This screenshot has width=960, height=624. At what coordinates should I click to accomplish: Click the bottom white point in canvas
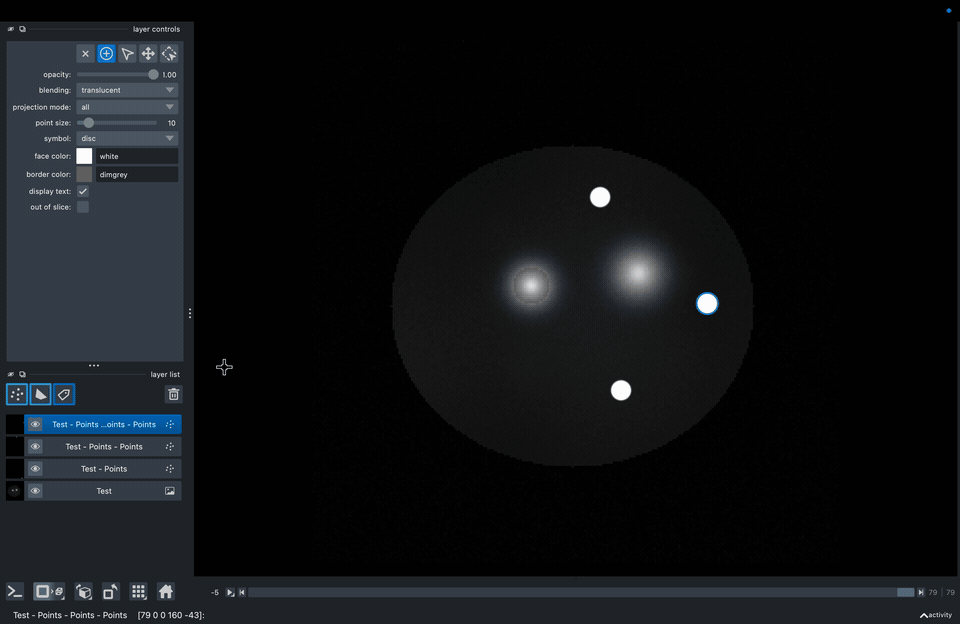click(x=621, y=391)
